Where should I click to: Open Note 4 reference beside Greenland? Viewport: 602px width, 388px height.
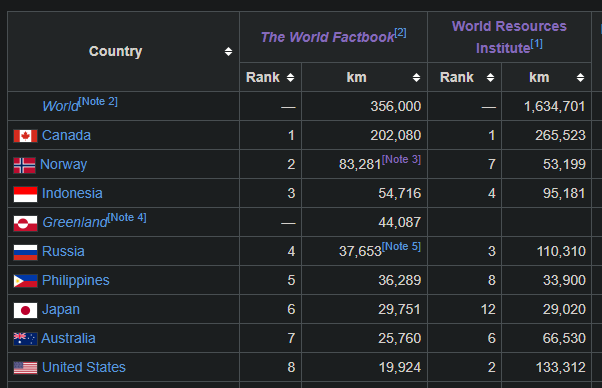pos(127,218)
